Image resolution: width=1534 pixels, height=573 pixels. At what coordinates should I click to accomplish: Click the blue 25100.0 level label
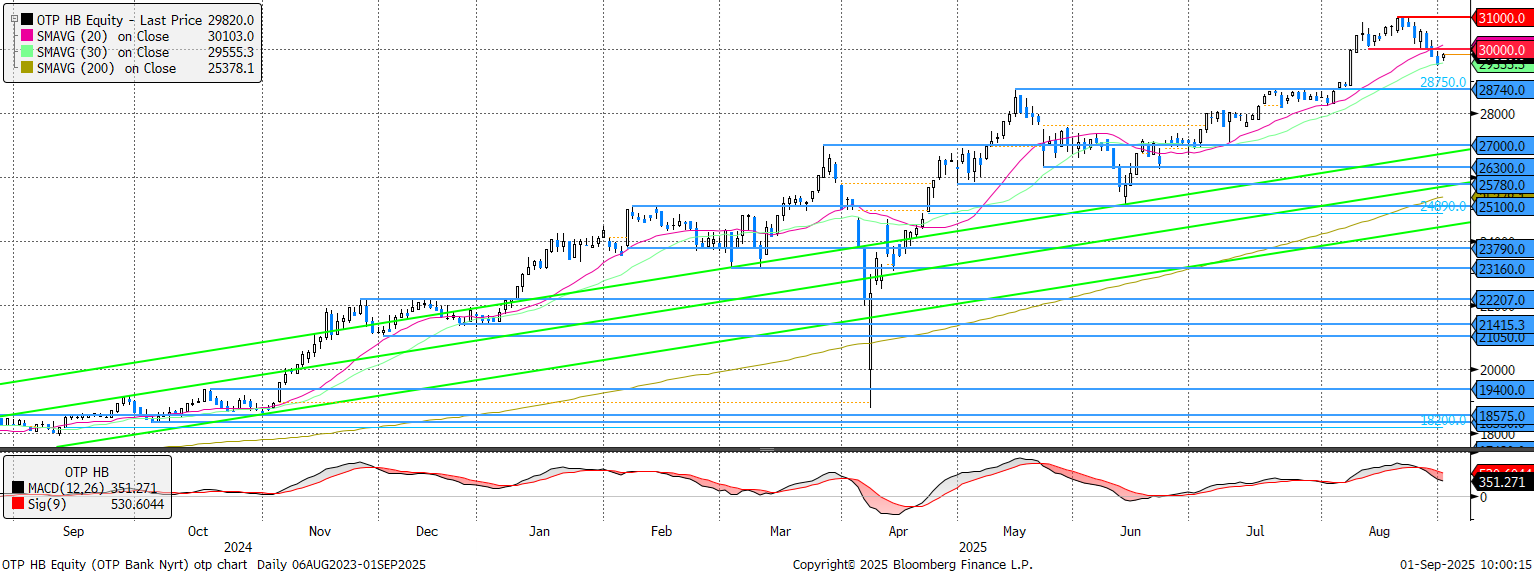[1502, 207]
